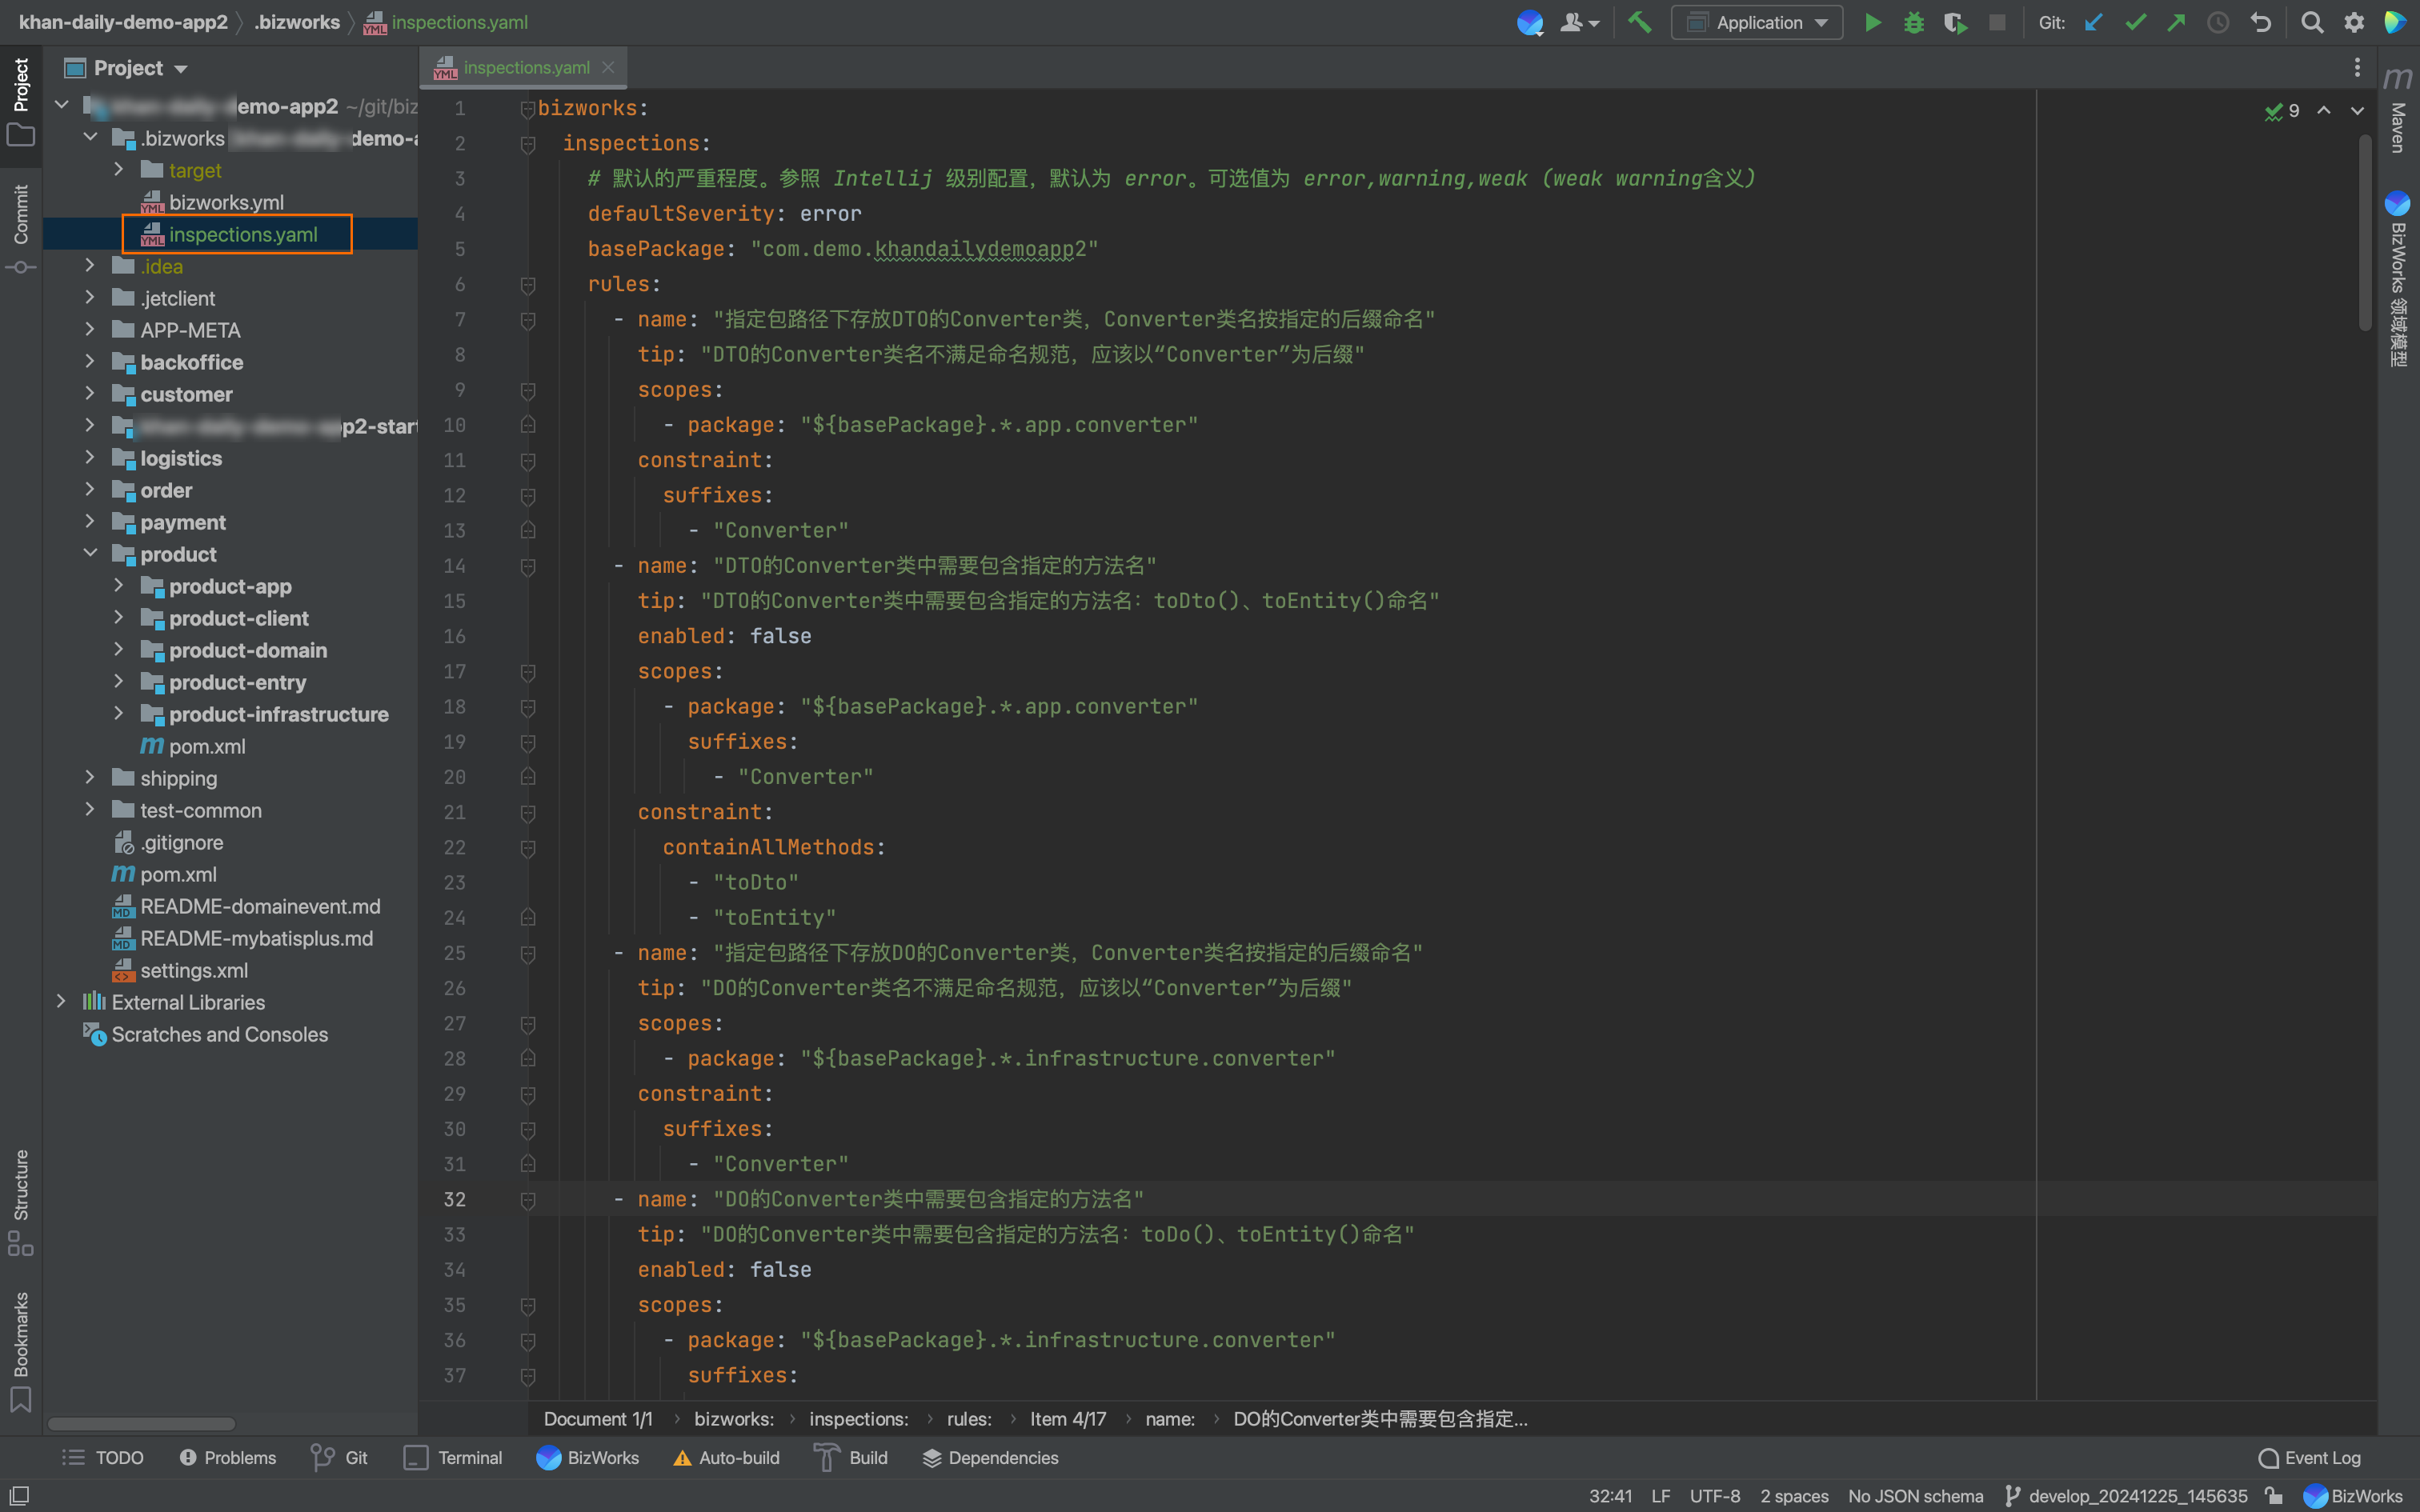Click BizWorks icon in top toolbar
This screenshot has width=2420, height=1512.
[1529, 22]
